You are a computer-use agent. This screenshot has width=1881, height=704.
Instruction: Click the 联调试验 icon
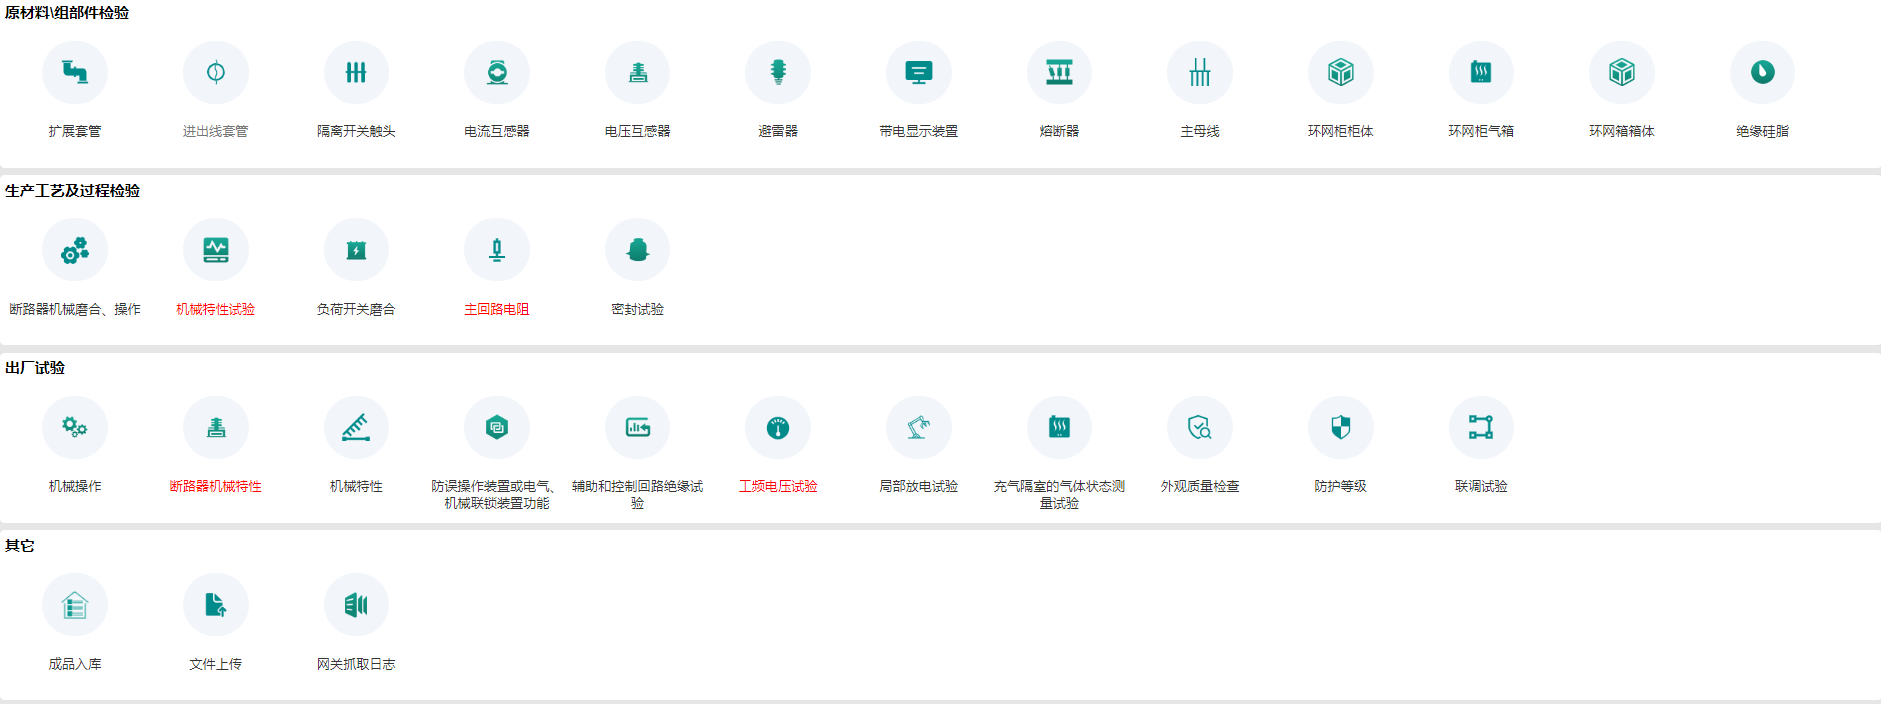(x=1481, y=428)
